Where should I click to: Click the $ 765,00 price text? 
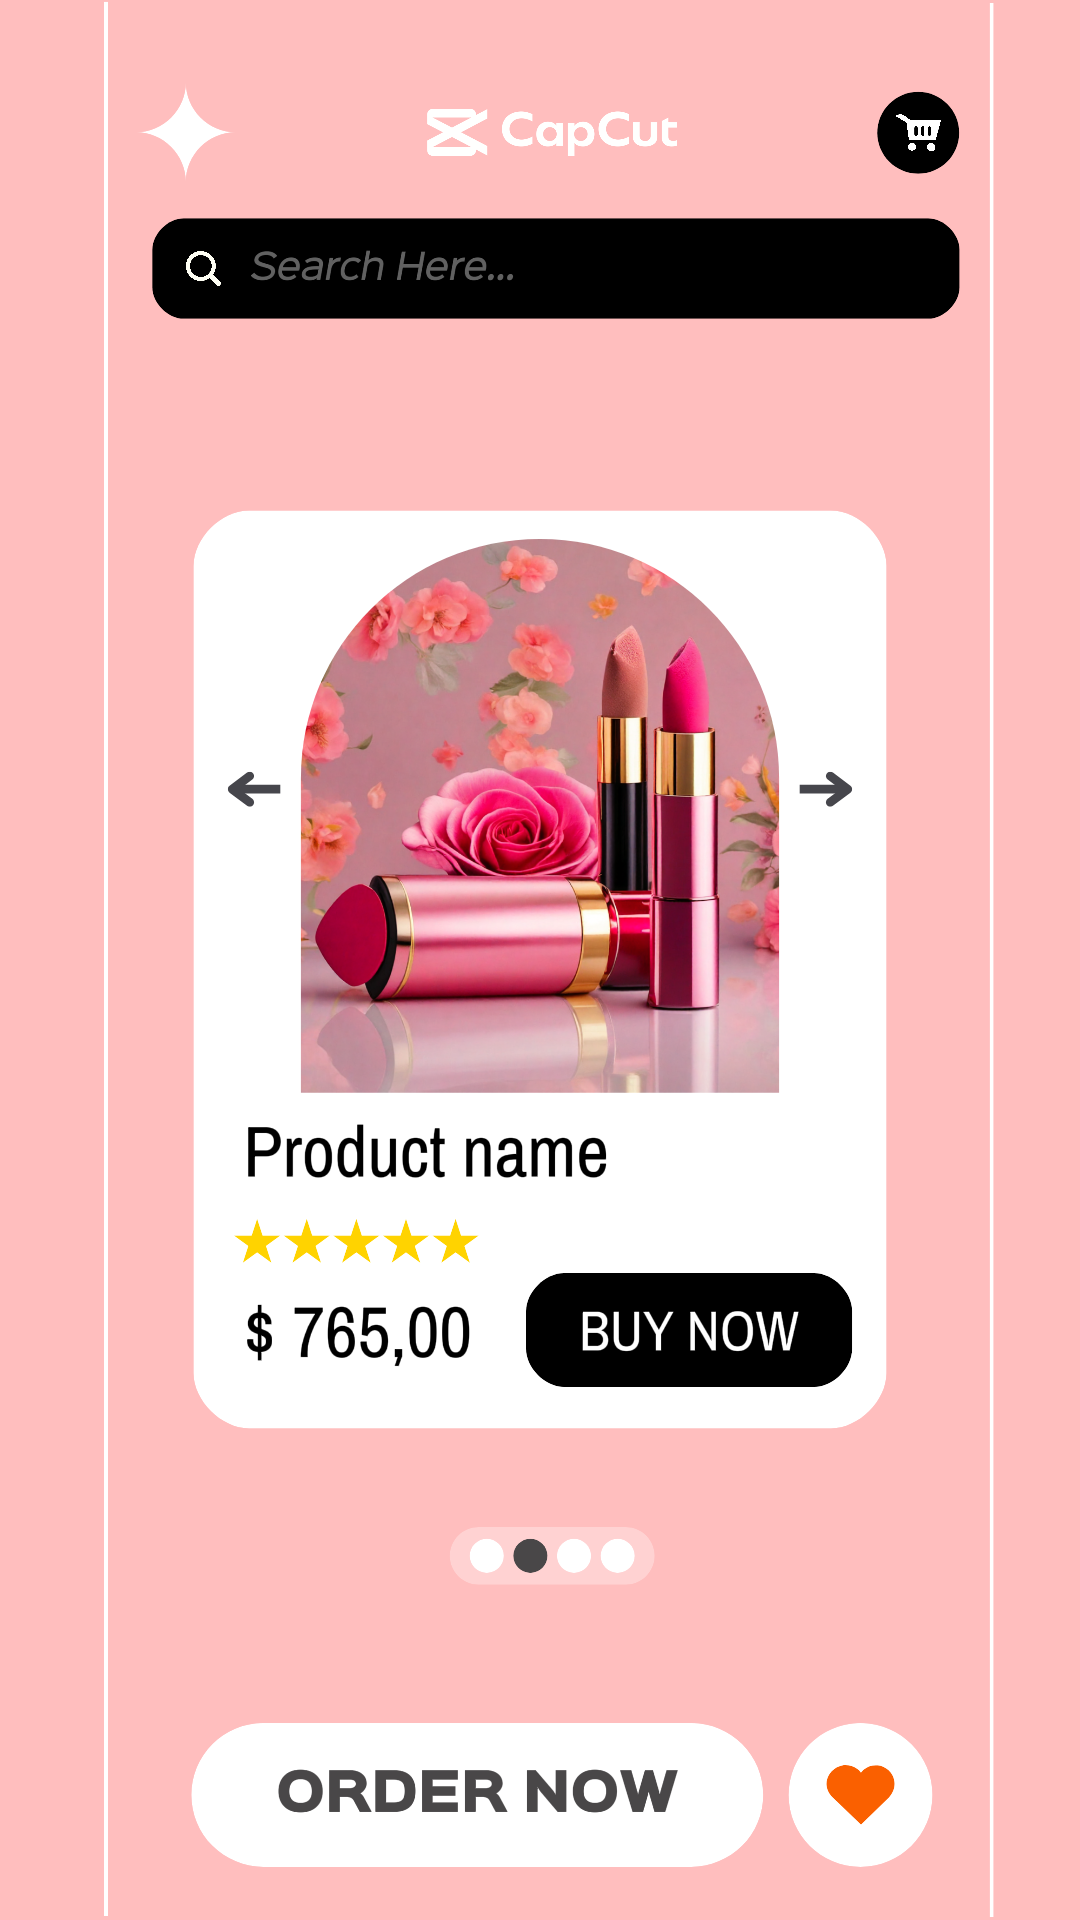pyautogui.click(x=358, y=1332)
